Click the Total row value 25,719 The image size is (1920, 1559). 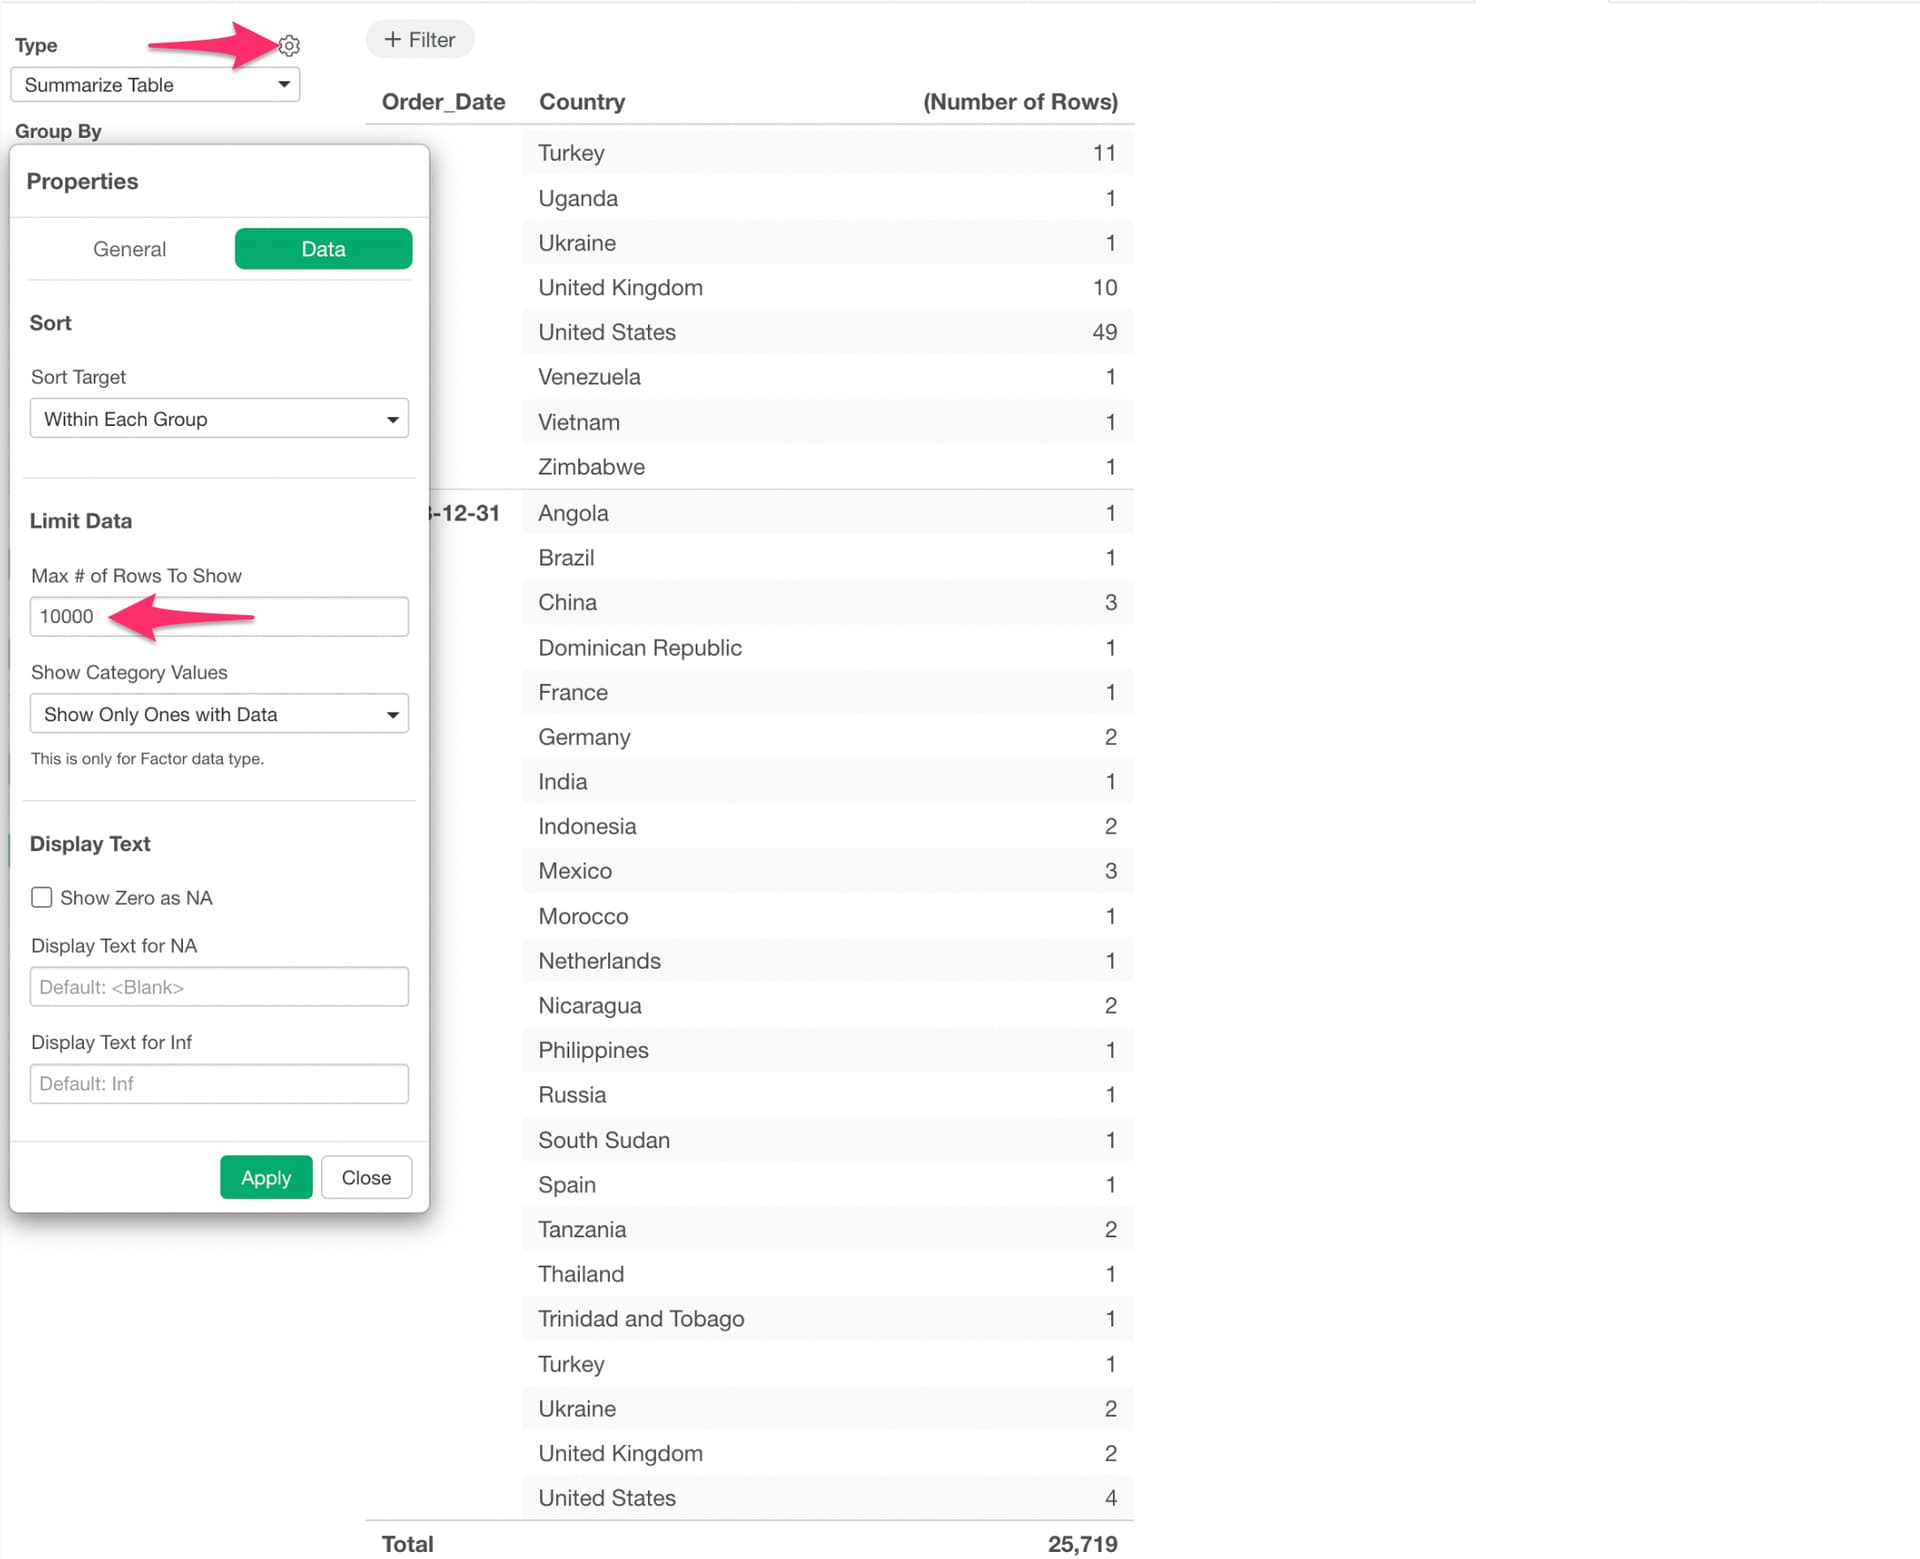point(1082,1545)
